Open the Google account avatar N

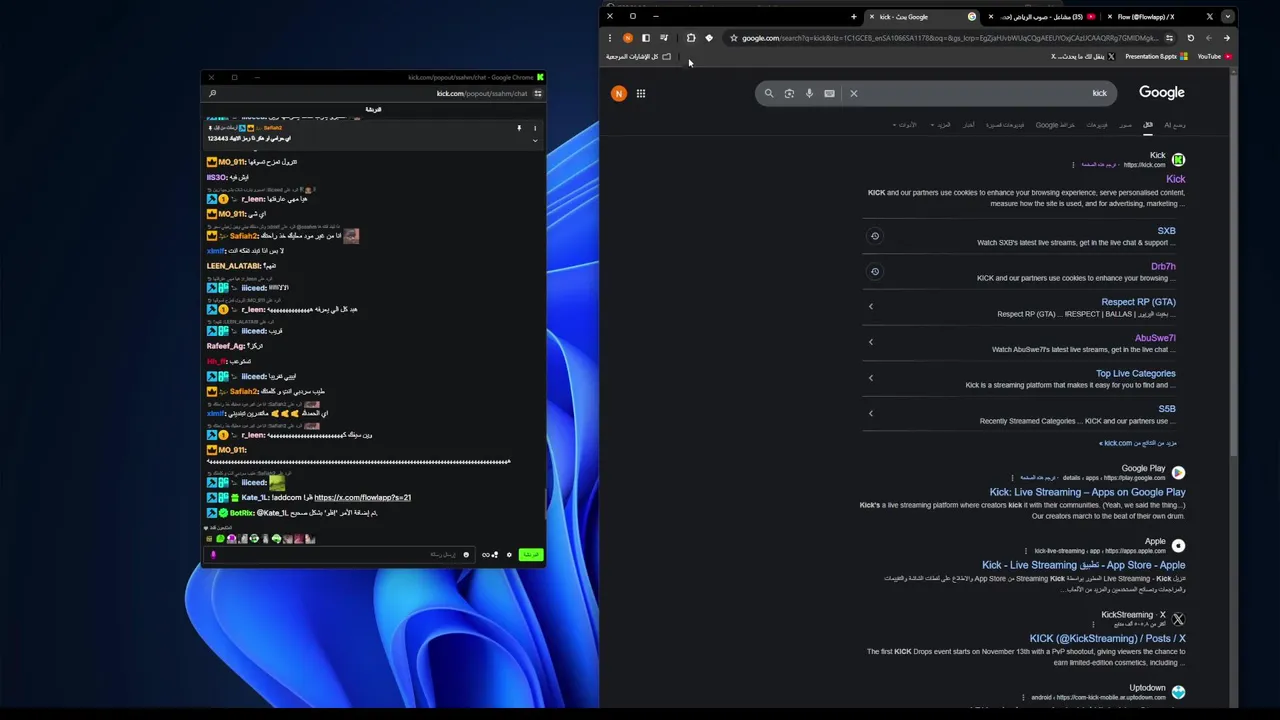pyautogui.click(x=618, y=93)
